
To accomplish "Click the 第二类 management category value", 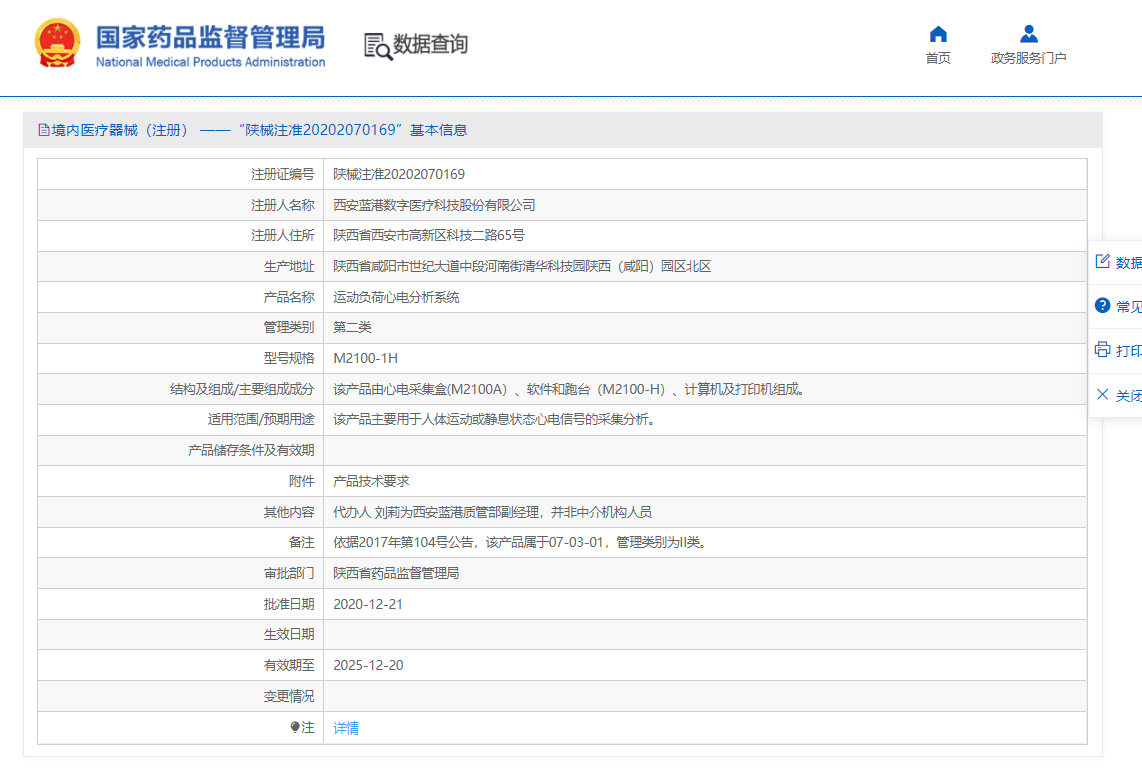I will [353, 328].
